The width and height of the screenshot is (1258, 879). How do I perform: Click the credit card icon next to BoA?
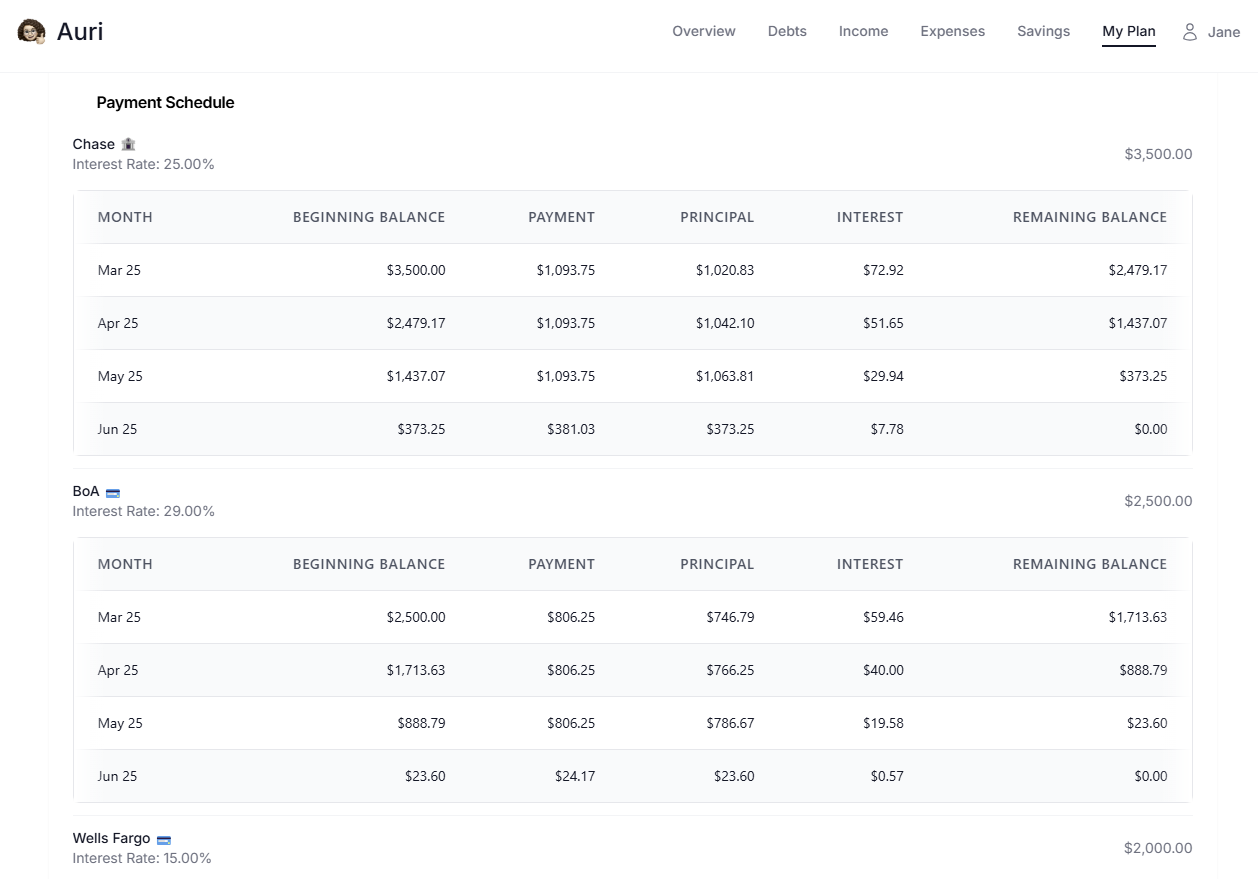coord(112,491)
